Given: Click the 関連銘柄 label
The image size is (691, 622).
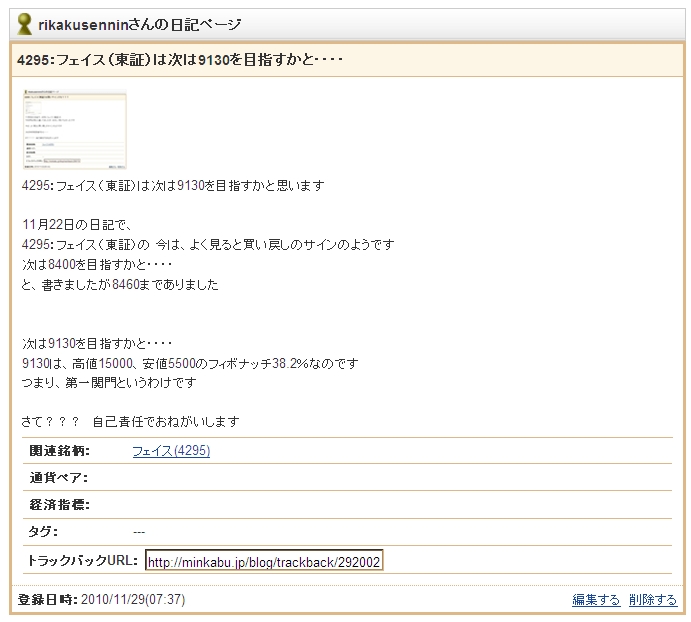Looking at the screenshot, I should (60, 451).
